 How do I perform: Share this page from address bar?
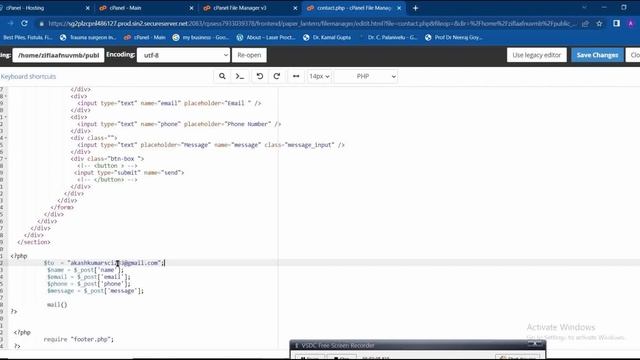click(586, 24)
